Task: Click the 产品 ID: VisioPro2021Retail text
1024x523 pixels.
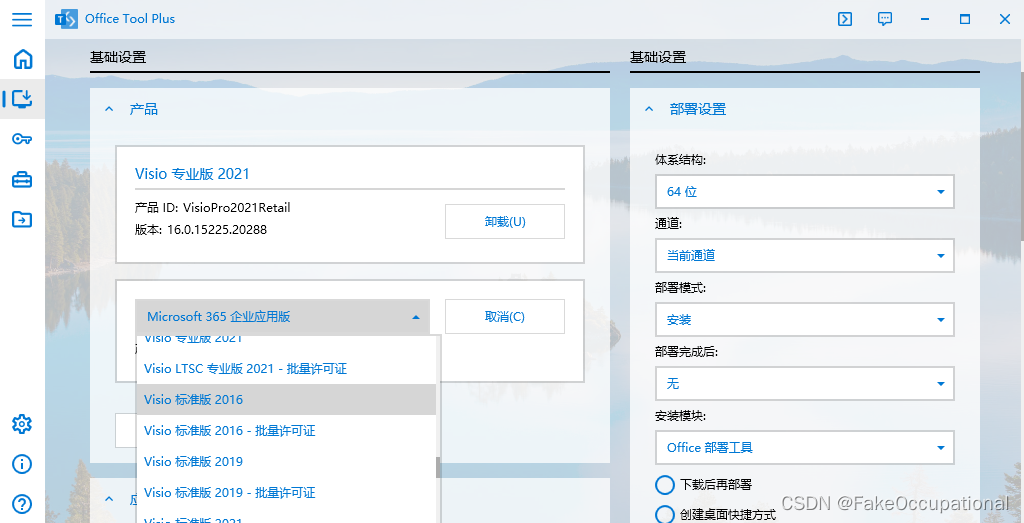Action: [x=212, y=208]
